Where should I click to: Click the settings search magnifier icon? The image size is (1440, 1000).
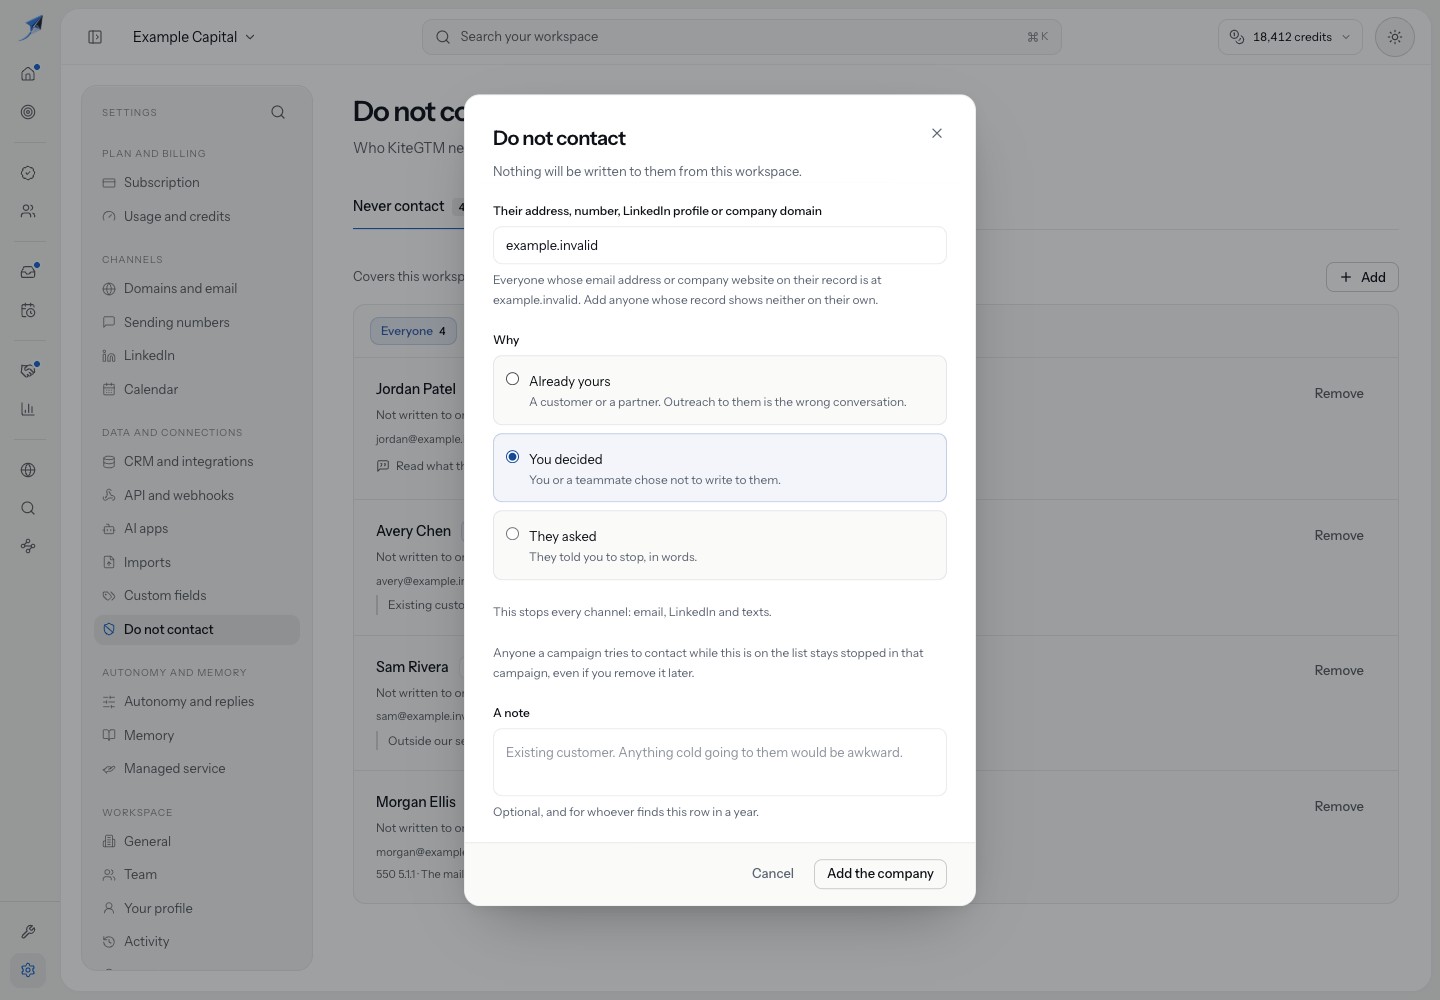[x=278, y=112]
